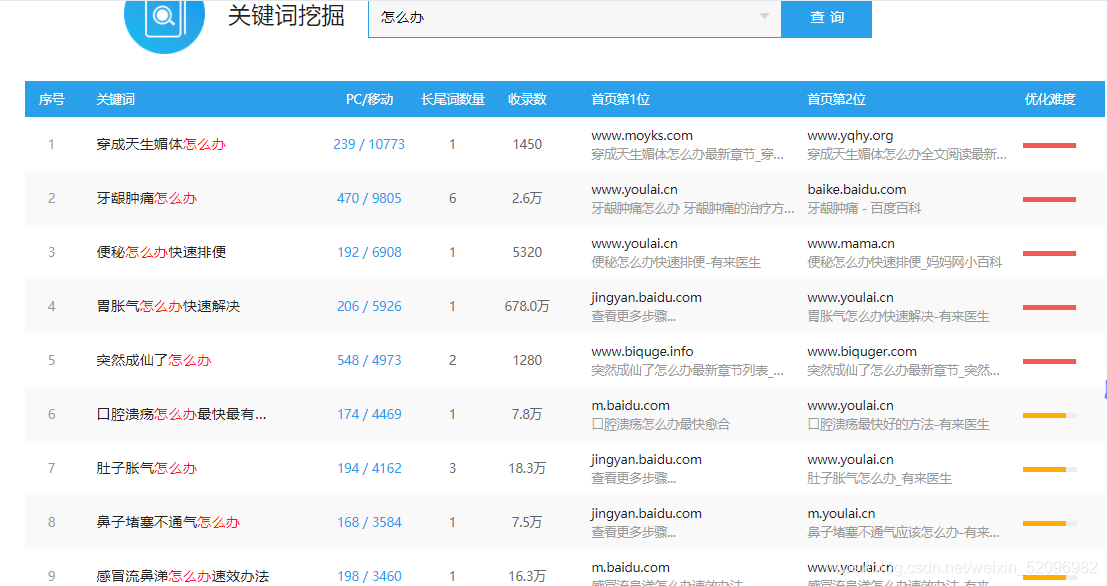Viewport: 1107px width, 586px height.
Task: Focus the keyword field containing 怎么办
Action: pyautogui.click(x=575, y=18)
